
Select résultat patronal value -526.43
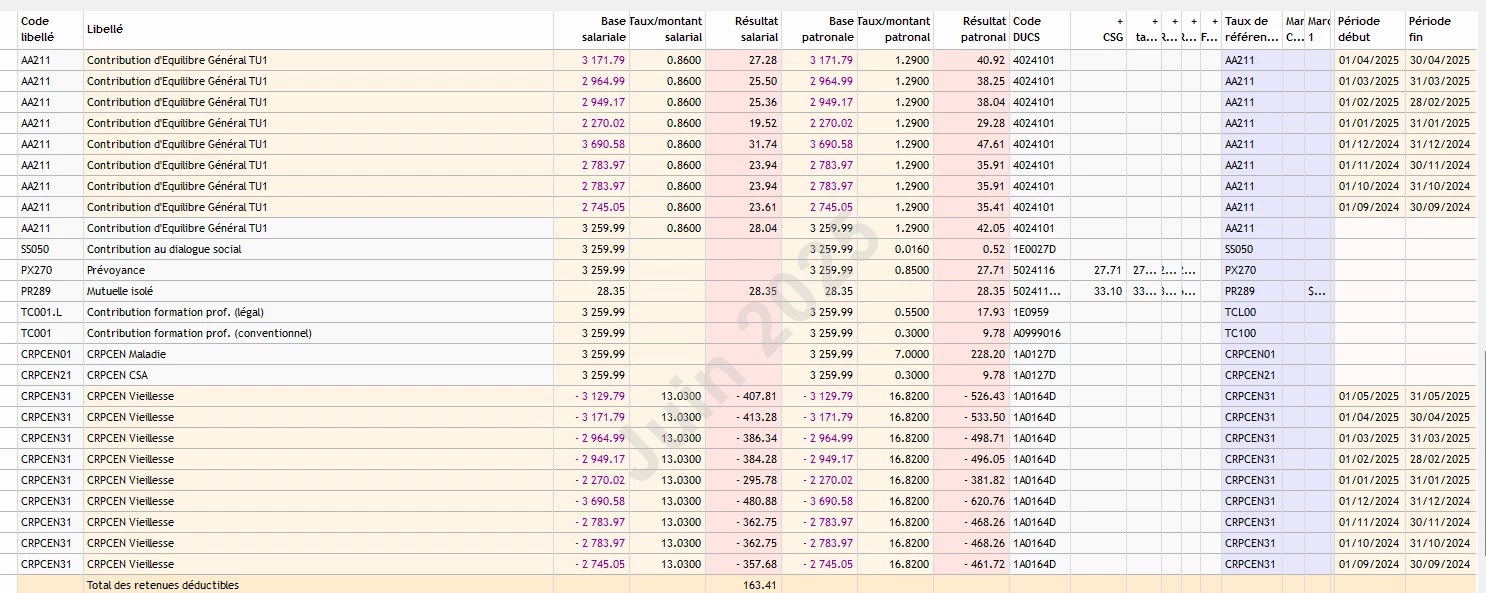(984, 396)
